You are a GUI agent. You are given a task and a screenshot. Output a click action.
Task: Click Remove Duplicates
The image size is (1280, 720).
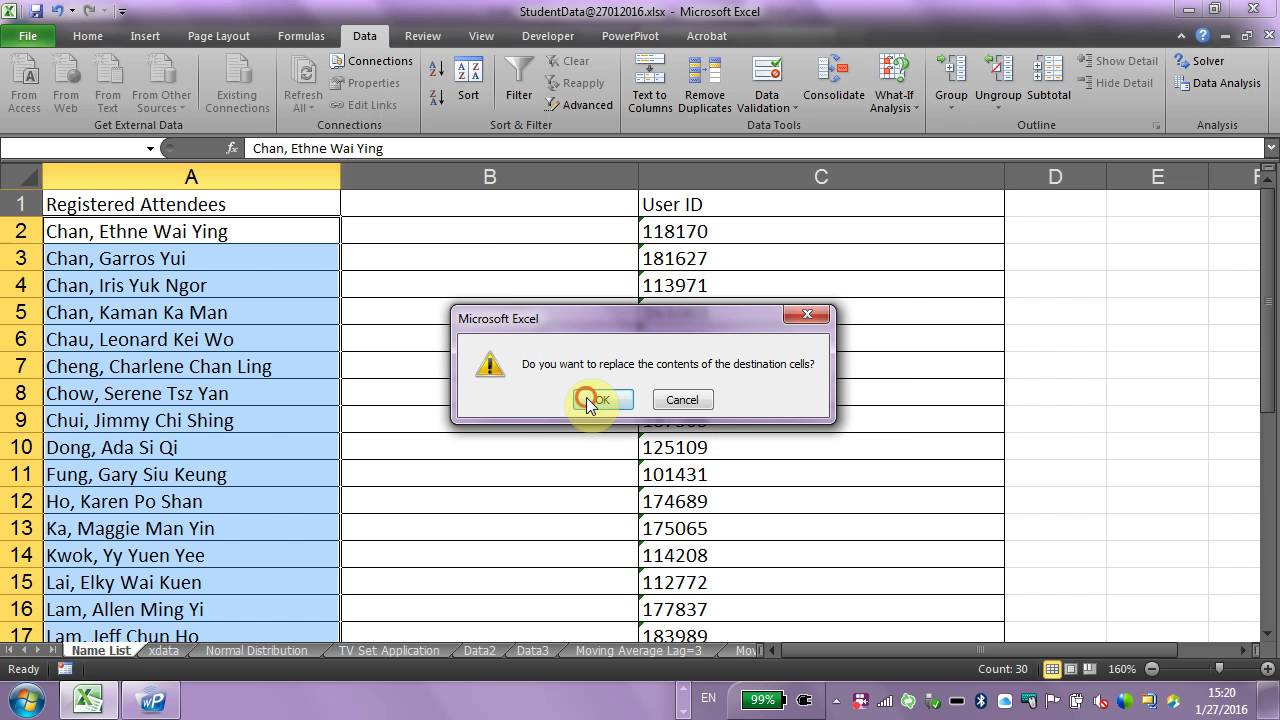(705, 84)
